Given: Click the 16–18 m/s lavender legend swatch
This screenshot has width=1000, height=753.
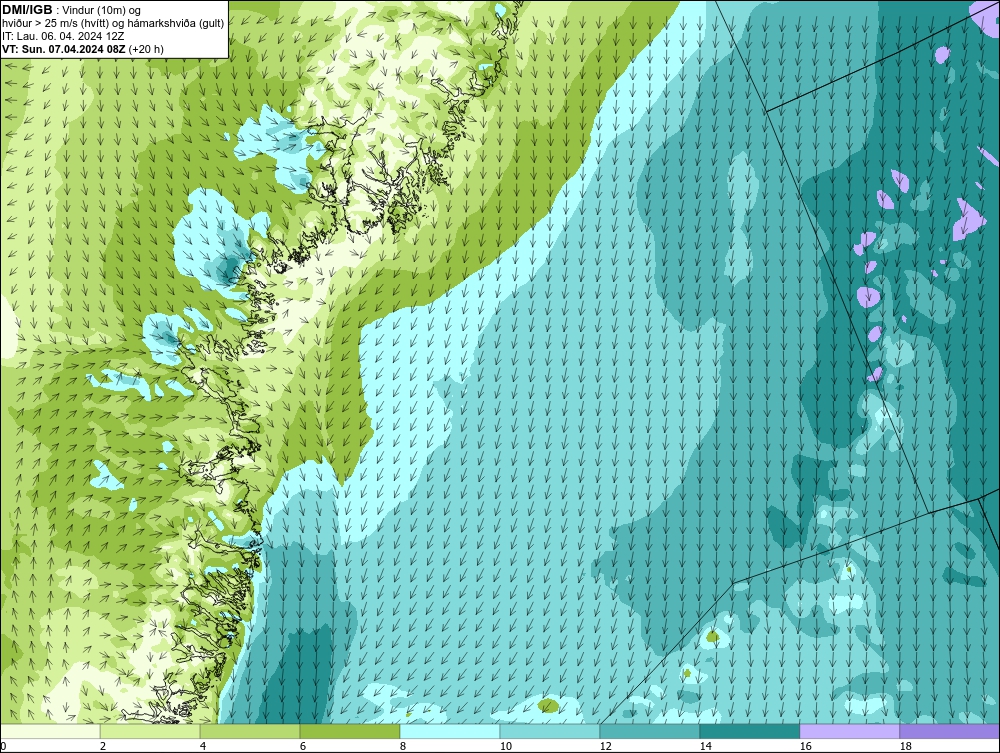Looking at the screenshot, I should pyautogui.click(x=849, y=731).
